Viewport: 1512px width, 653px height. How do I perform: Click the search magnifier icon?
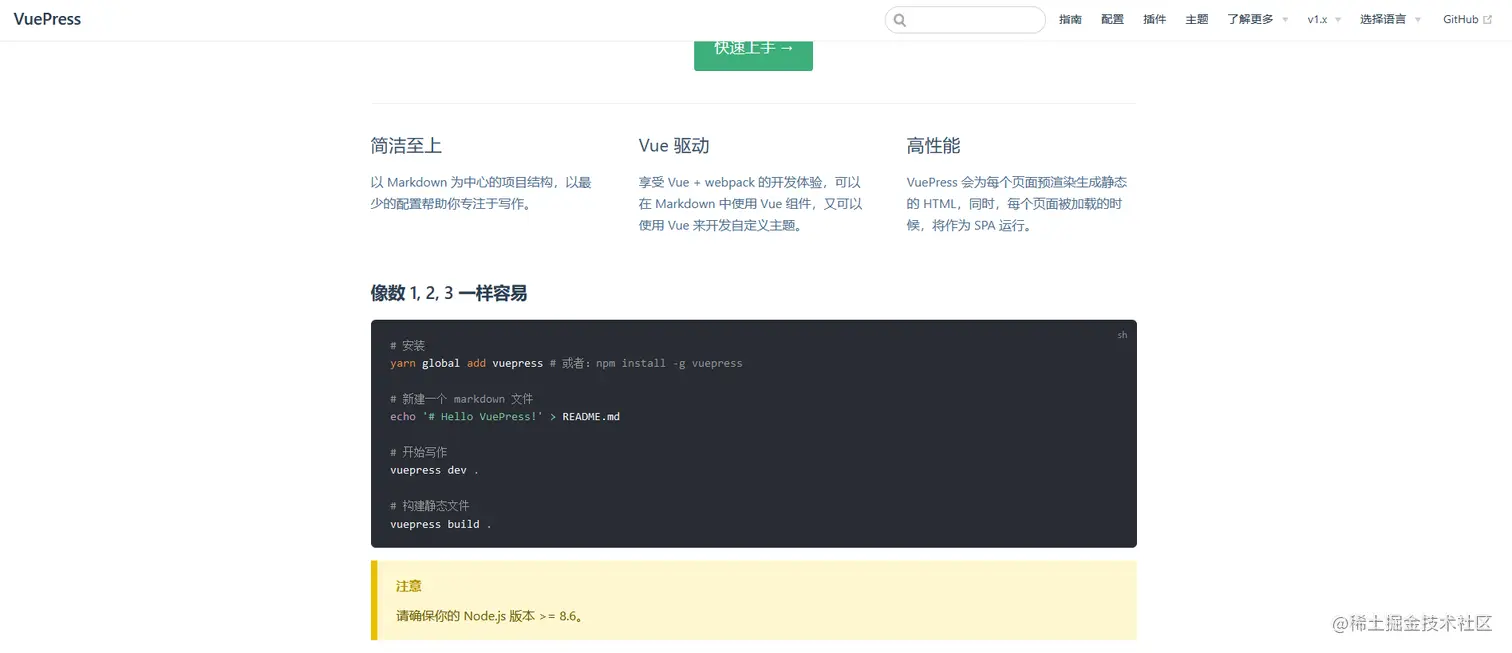(899, 20)
